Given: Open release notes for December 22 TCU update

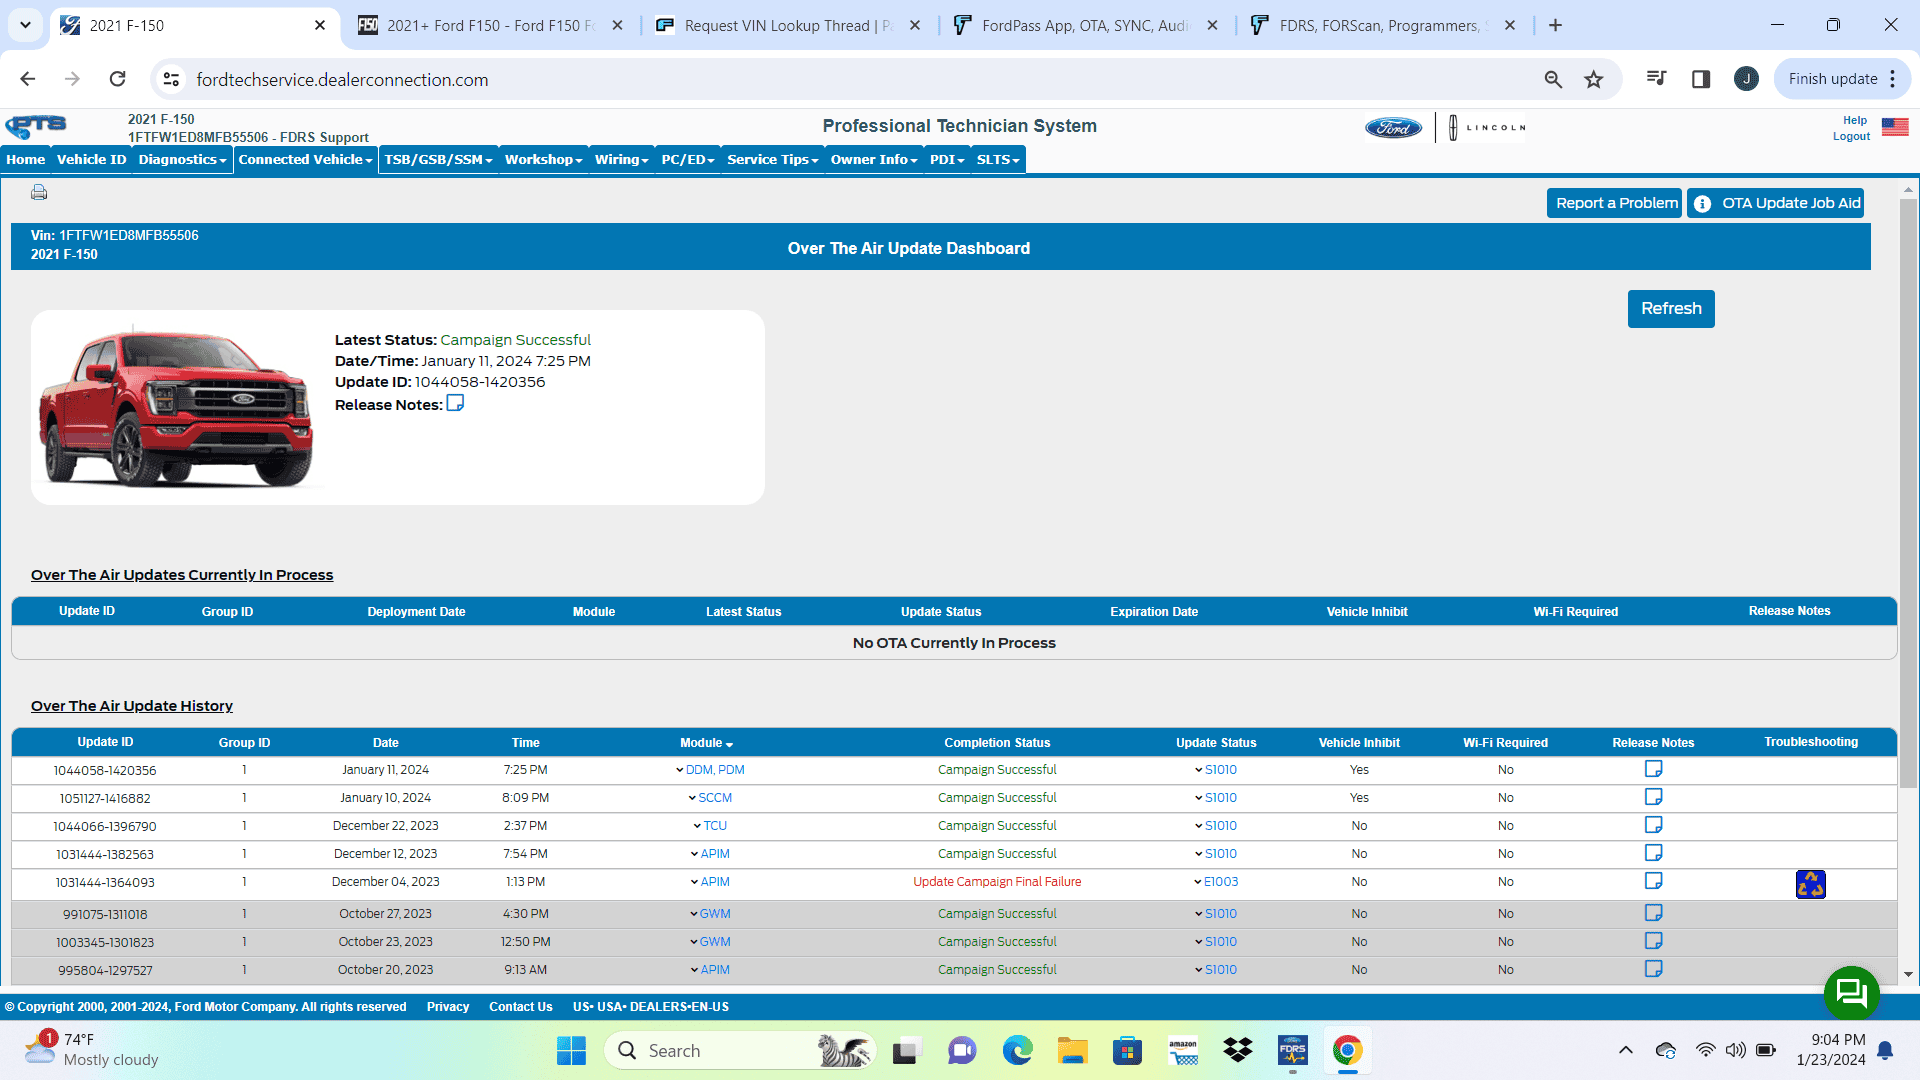Looking at the screenshot, I should click(1653, 825).
